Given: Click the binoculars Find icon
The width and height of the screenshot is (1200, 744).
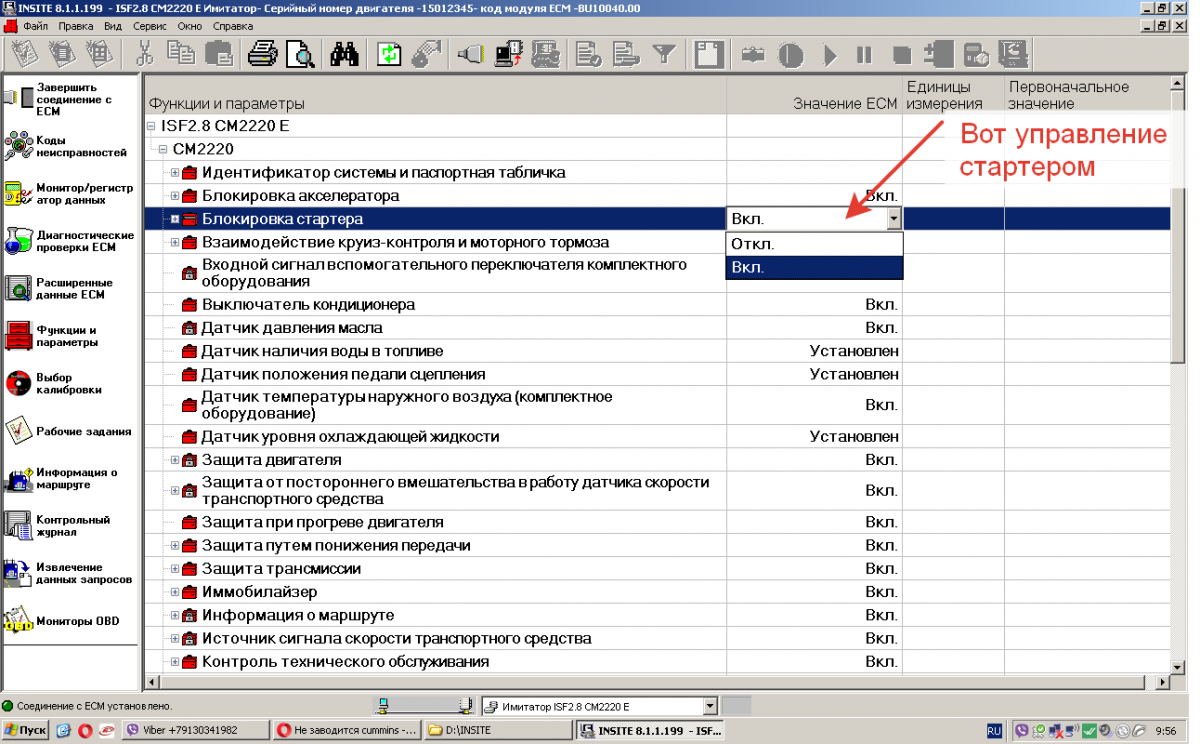Looking at the screenshot, I should pos(344,53).
